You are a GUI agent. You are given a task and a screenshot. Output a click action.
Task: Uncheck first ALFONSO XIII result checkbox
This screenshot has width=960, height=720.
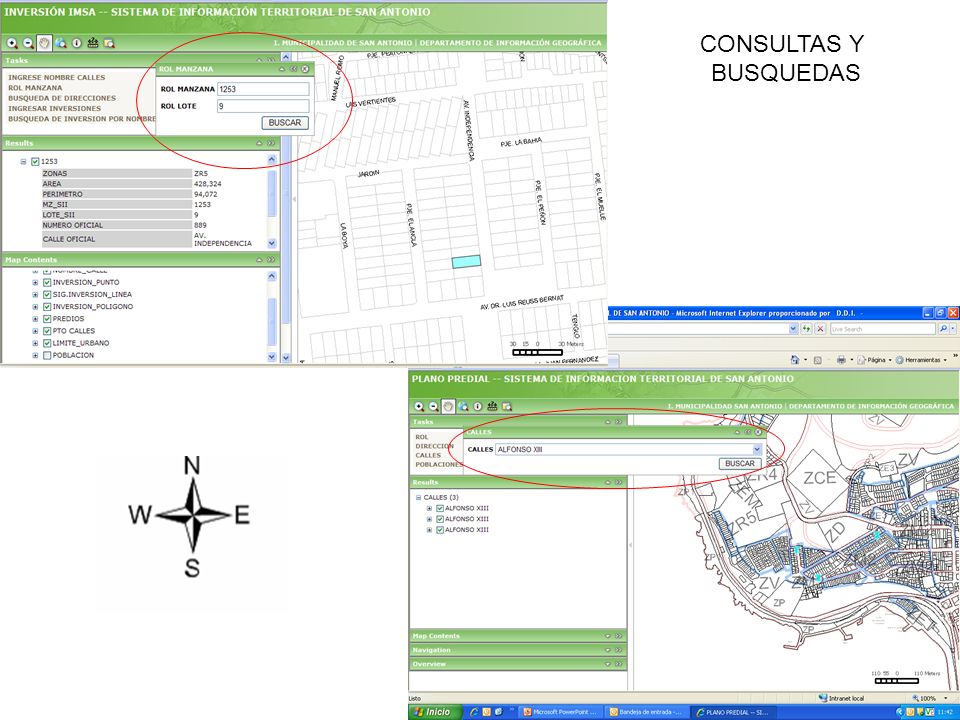pyautogui.click(x=440, y=508)
